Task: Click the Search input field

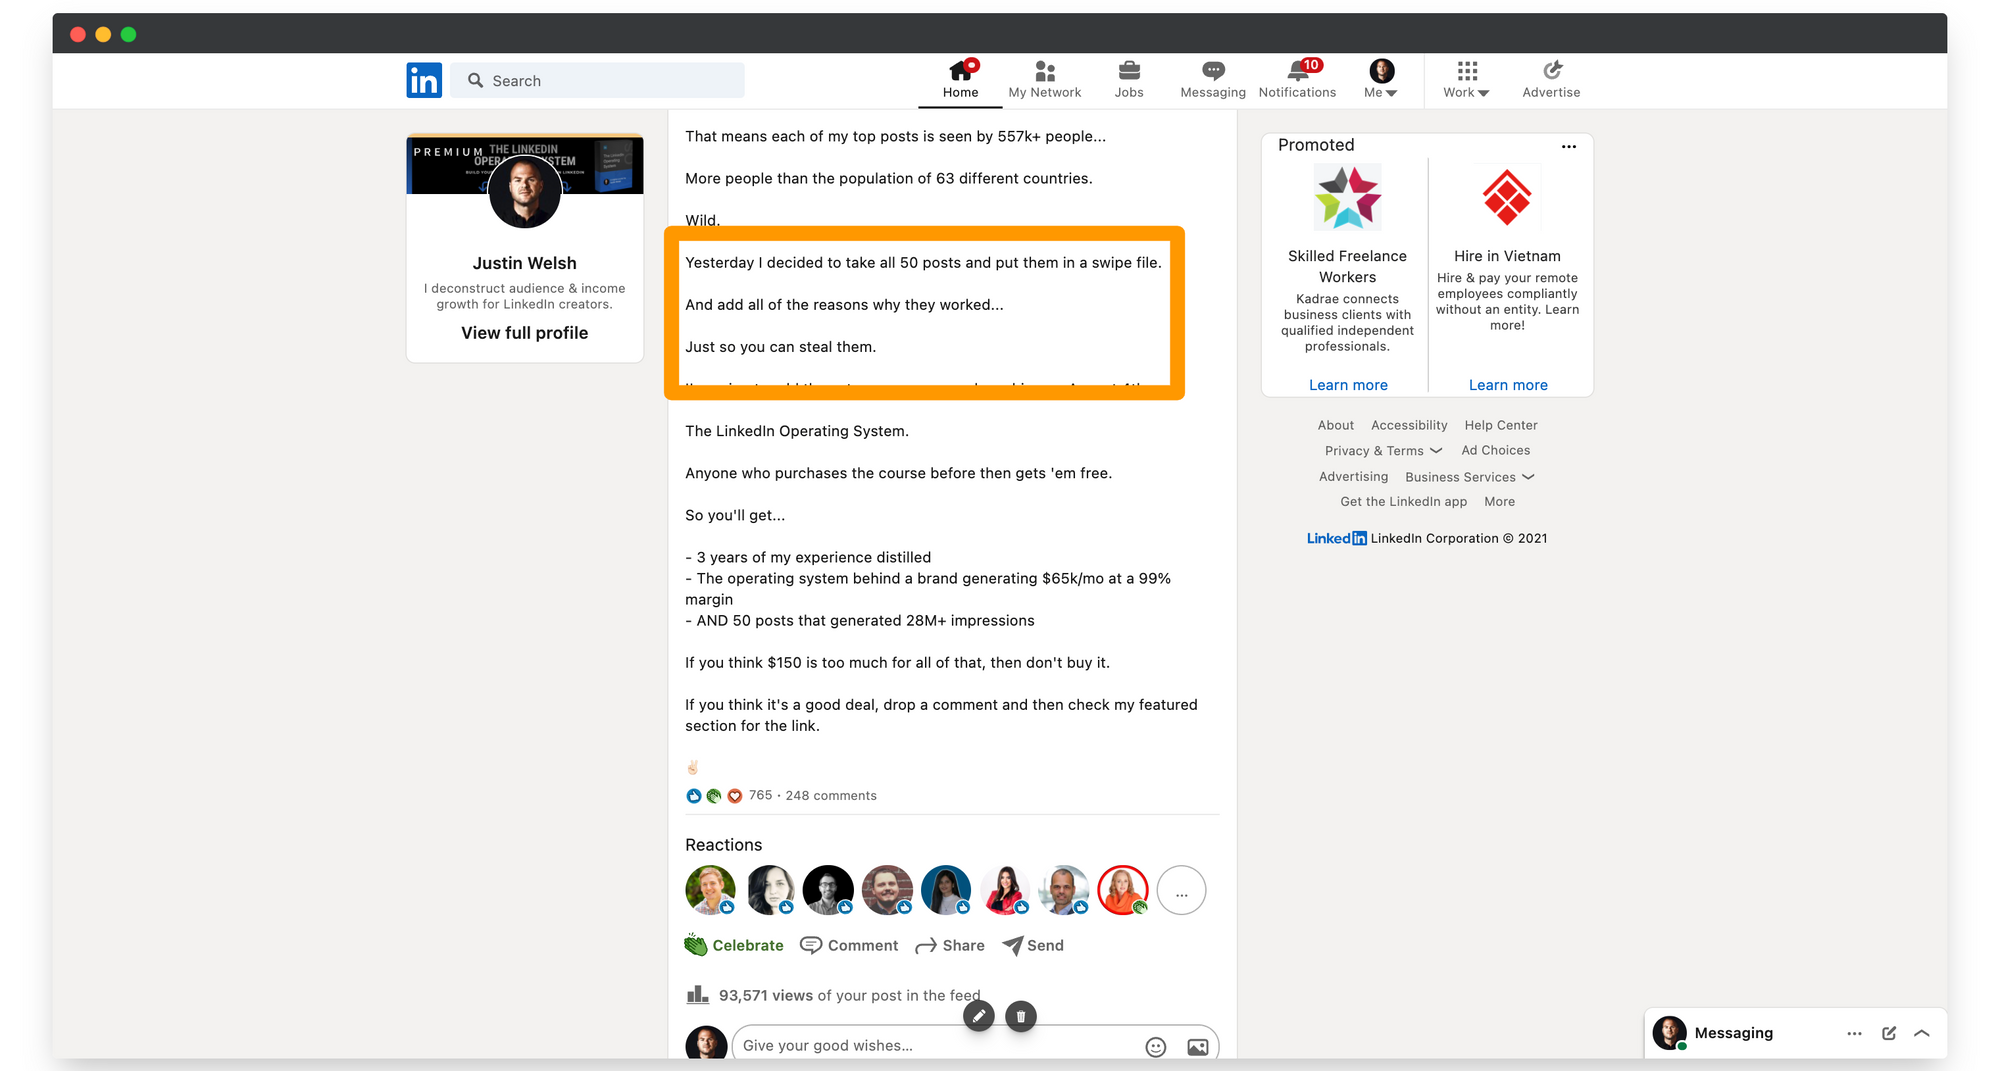Action: (x=597, y=81)
